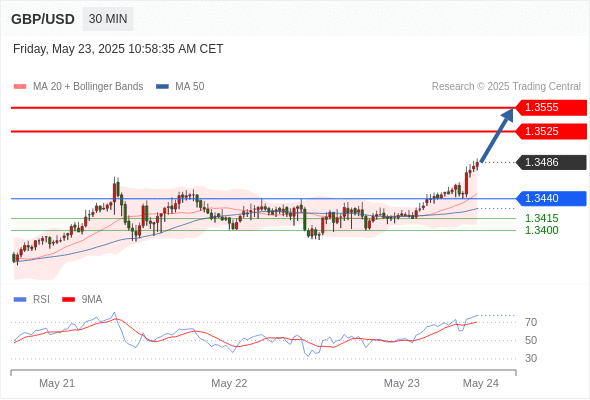The width and height of the screenshot is (590, 400).
Task: Click the May 23 date axis label
Action: (x=401, y=383)
